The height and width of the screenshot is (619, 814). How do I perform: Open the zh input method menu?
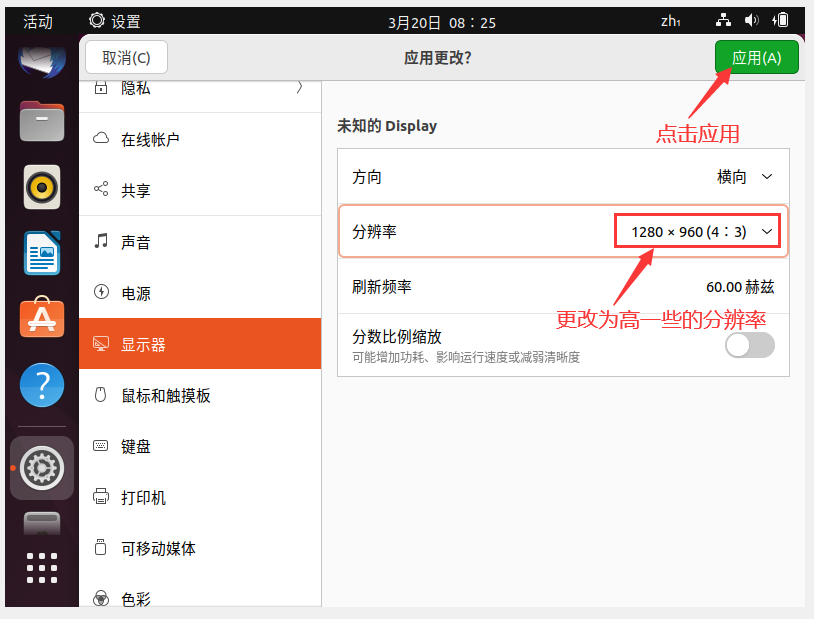point(670,21)
